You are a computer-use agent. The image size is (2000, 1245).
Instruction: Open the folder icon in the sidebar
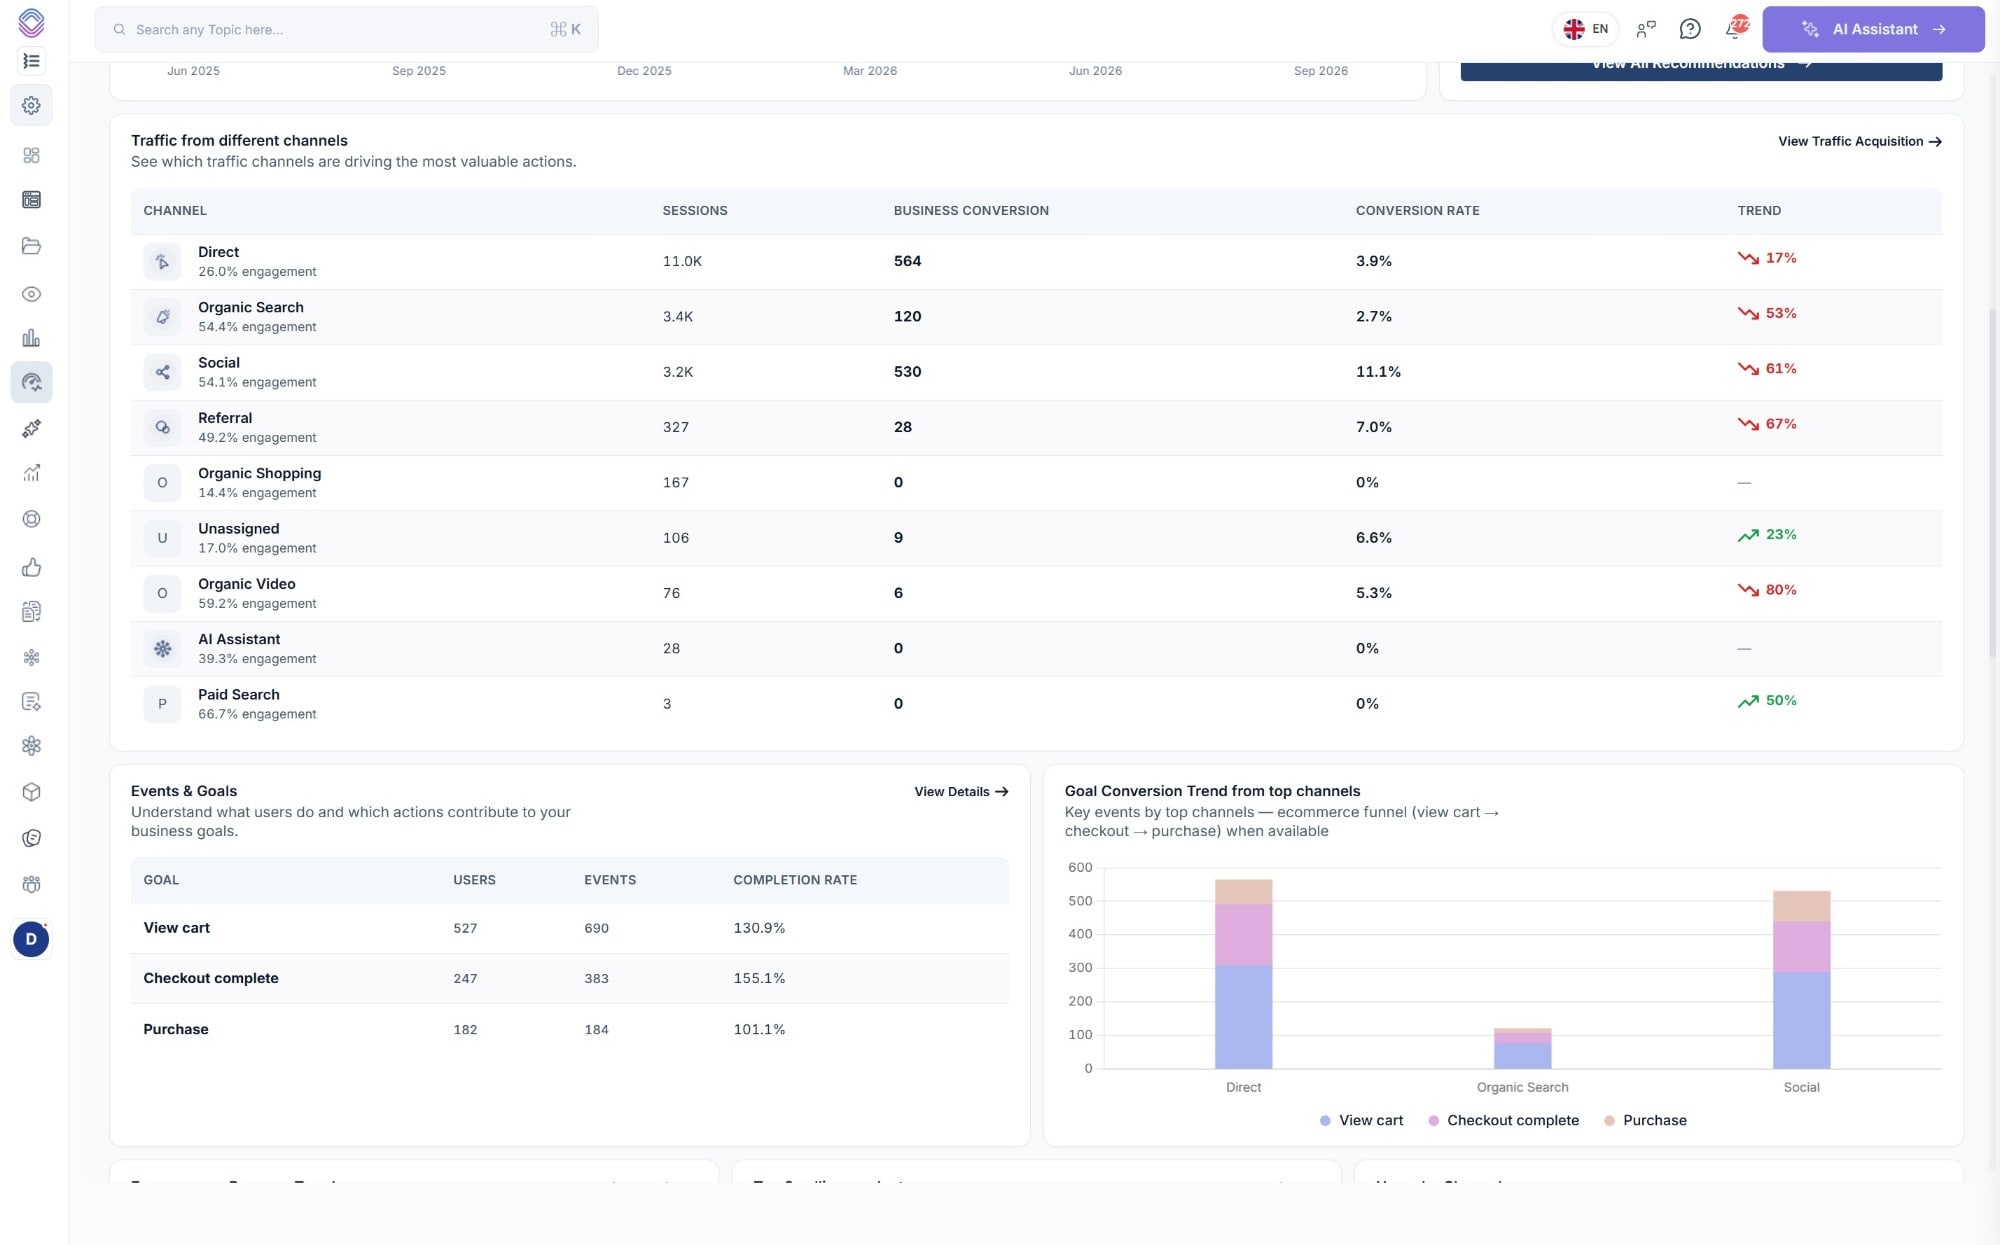[x=31, y=246]
